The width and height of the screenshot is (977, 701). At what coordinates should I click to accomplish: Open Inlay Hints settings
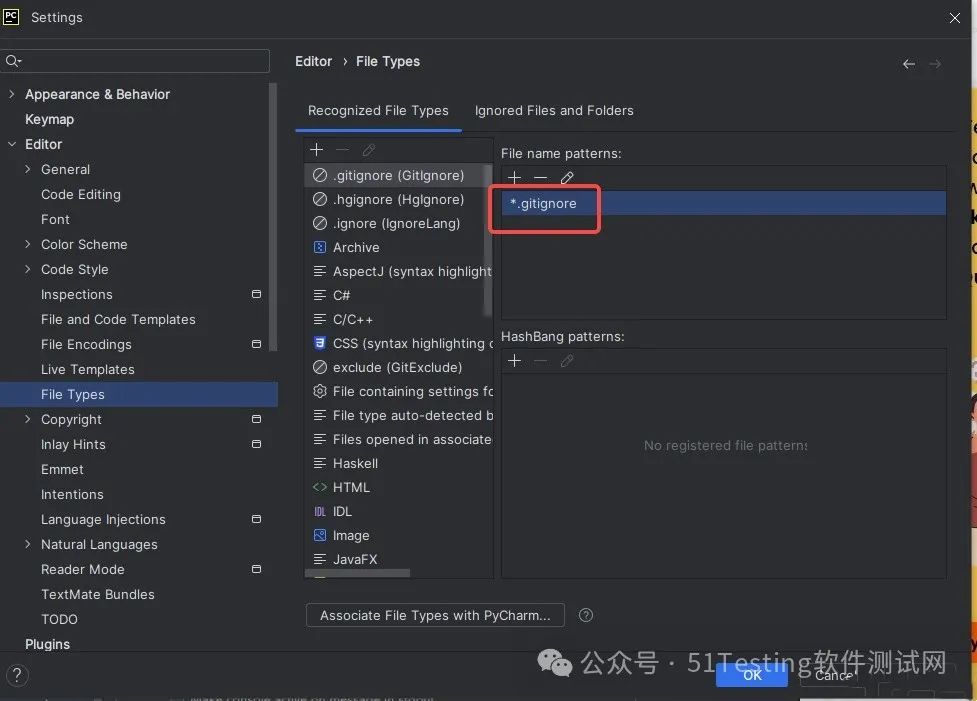click(x=74, y=444)
